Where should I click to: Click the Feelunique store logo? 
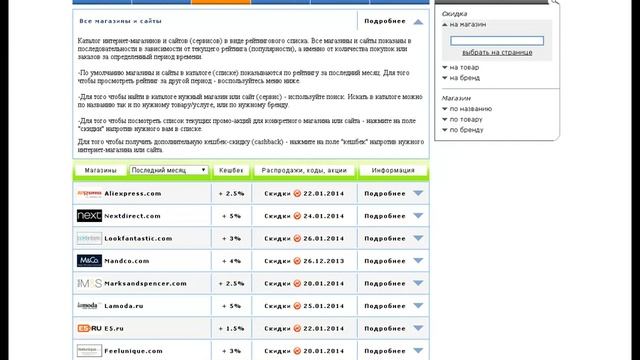click(89, 351)
